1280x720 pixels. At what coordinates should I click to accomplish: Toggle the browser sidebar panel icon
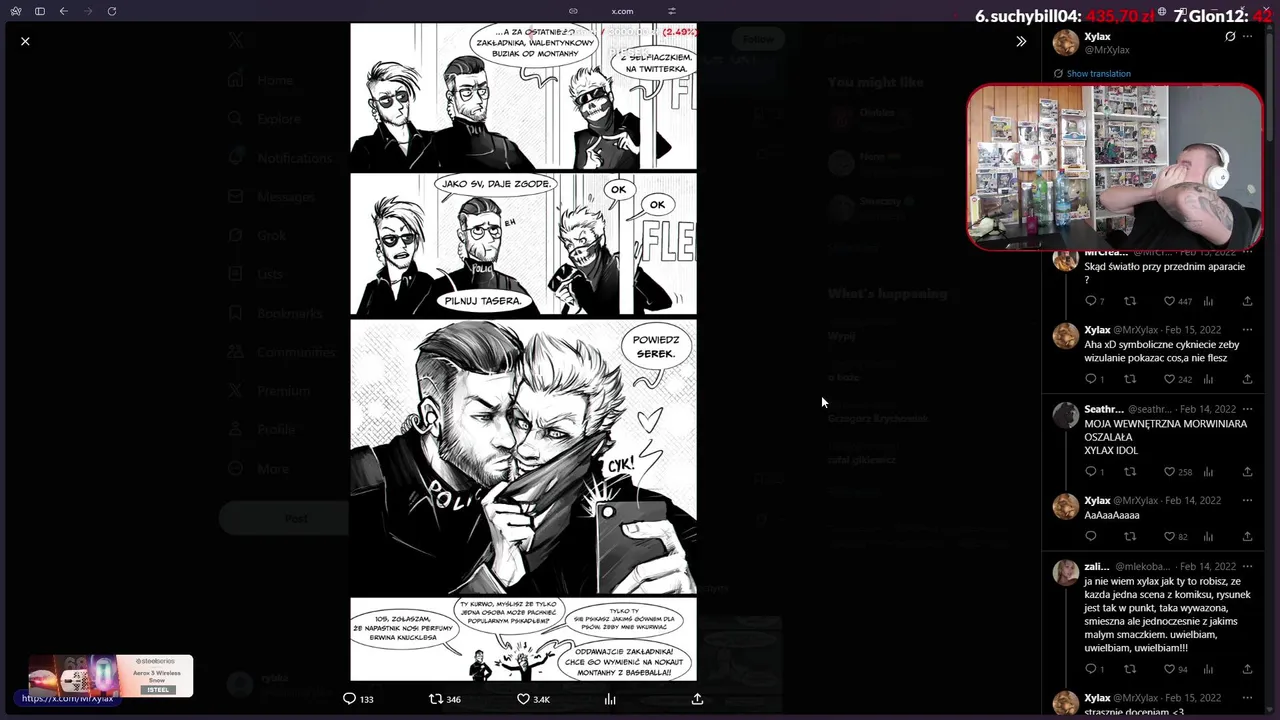40,11
